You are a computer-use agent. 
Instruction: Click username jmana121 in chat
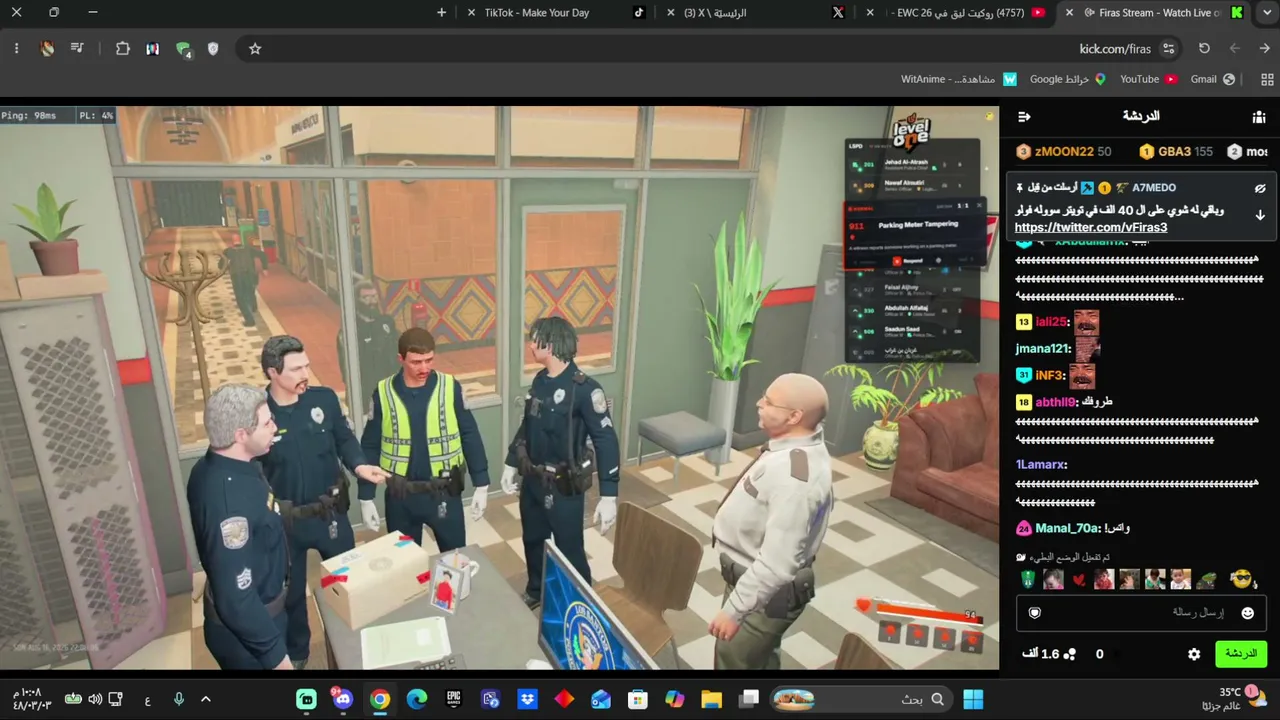pyautogui.click(x=1043, y=349)
